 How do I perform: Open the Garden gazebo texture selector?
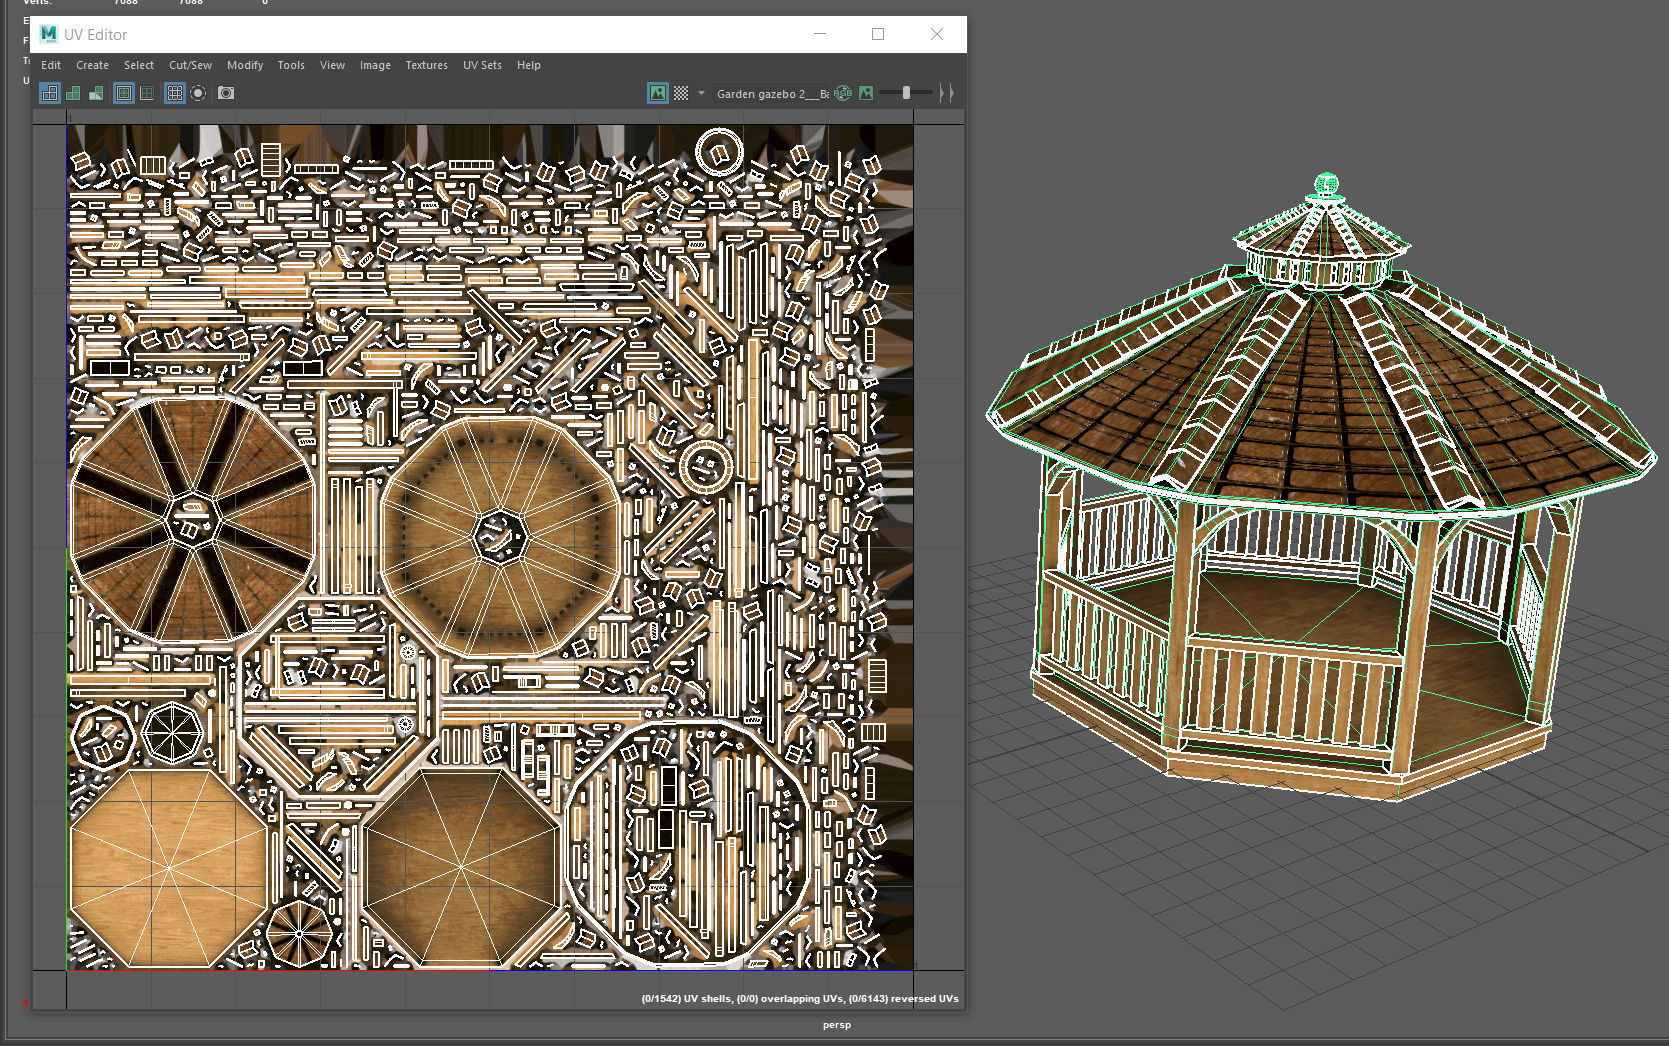[772, 93]
